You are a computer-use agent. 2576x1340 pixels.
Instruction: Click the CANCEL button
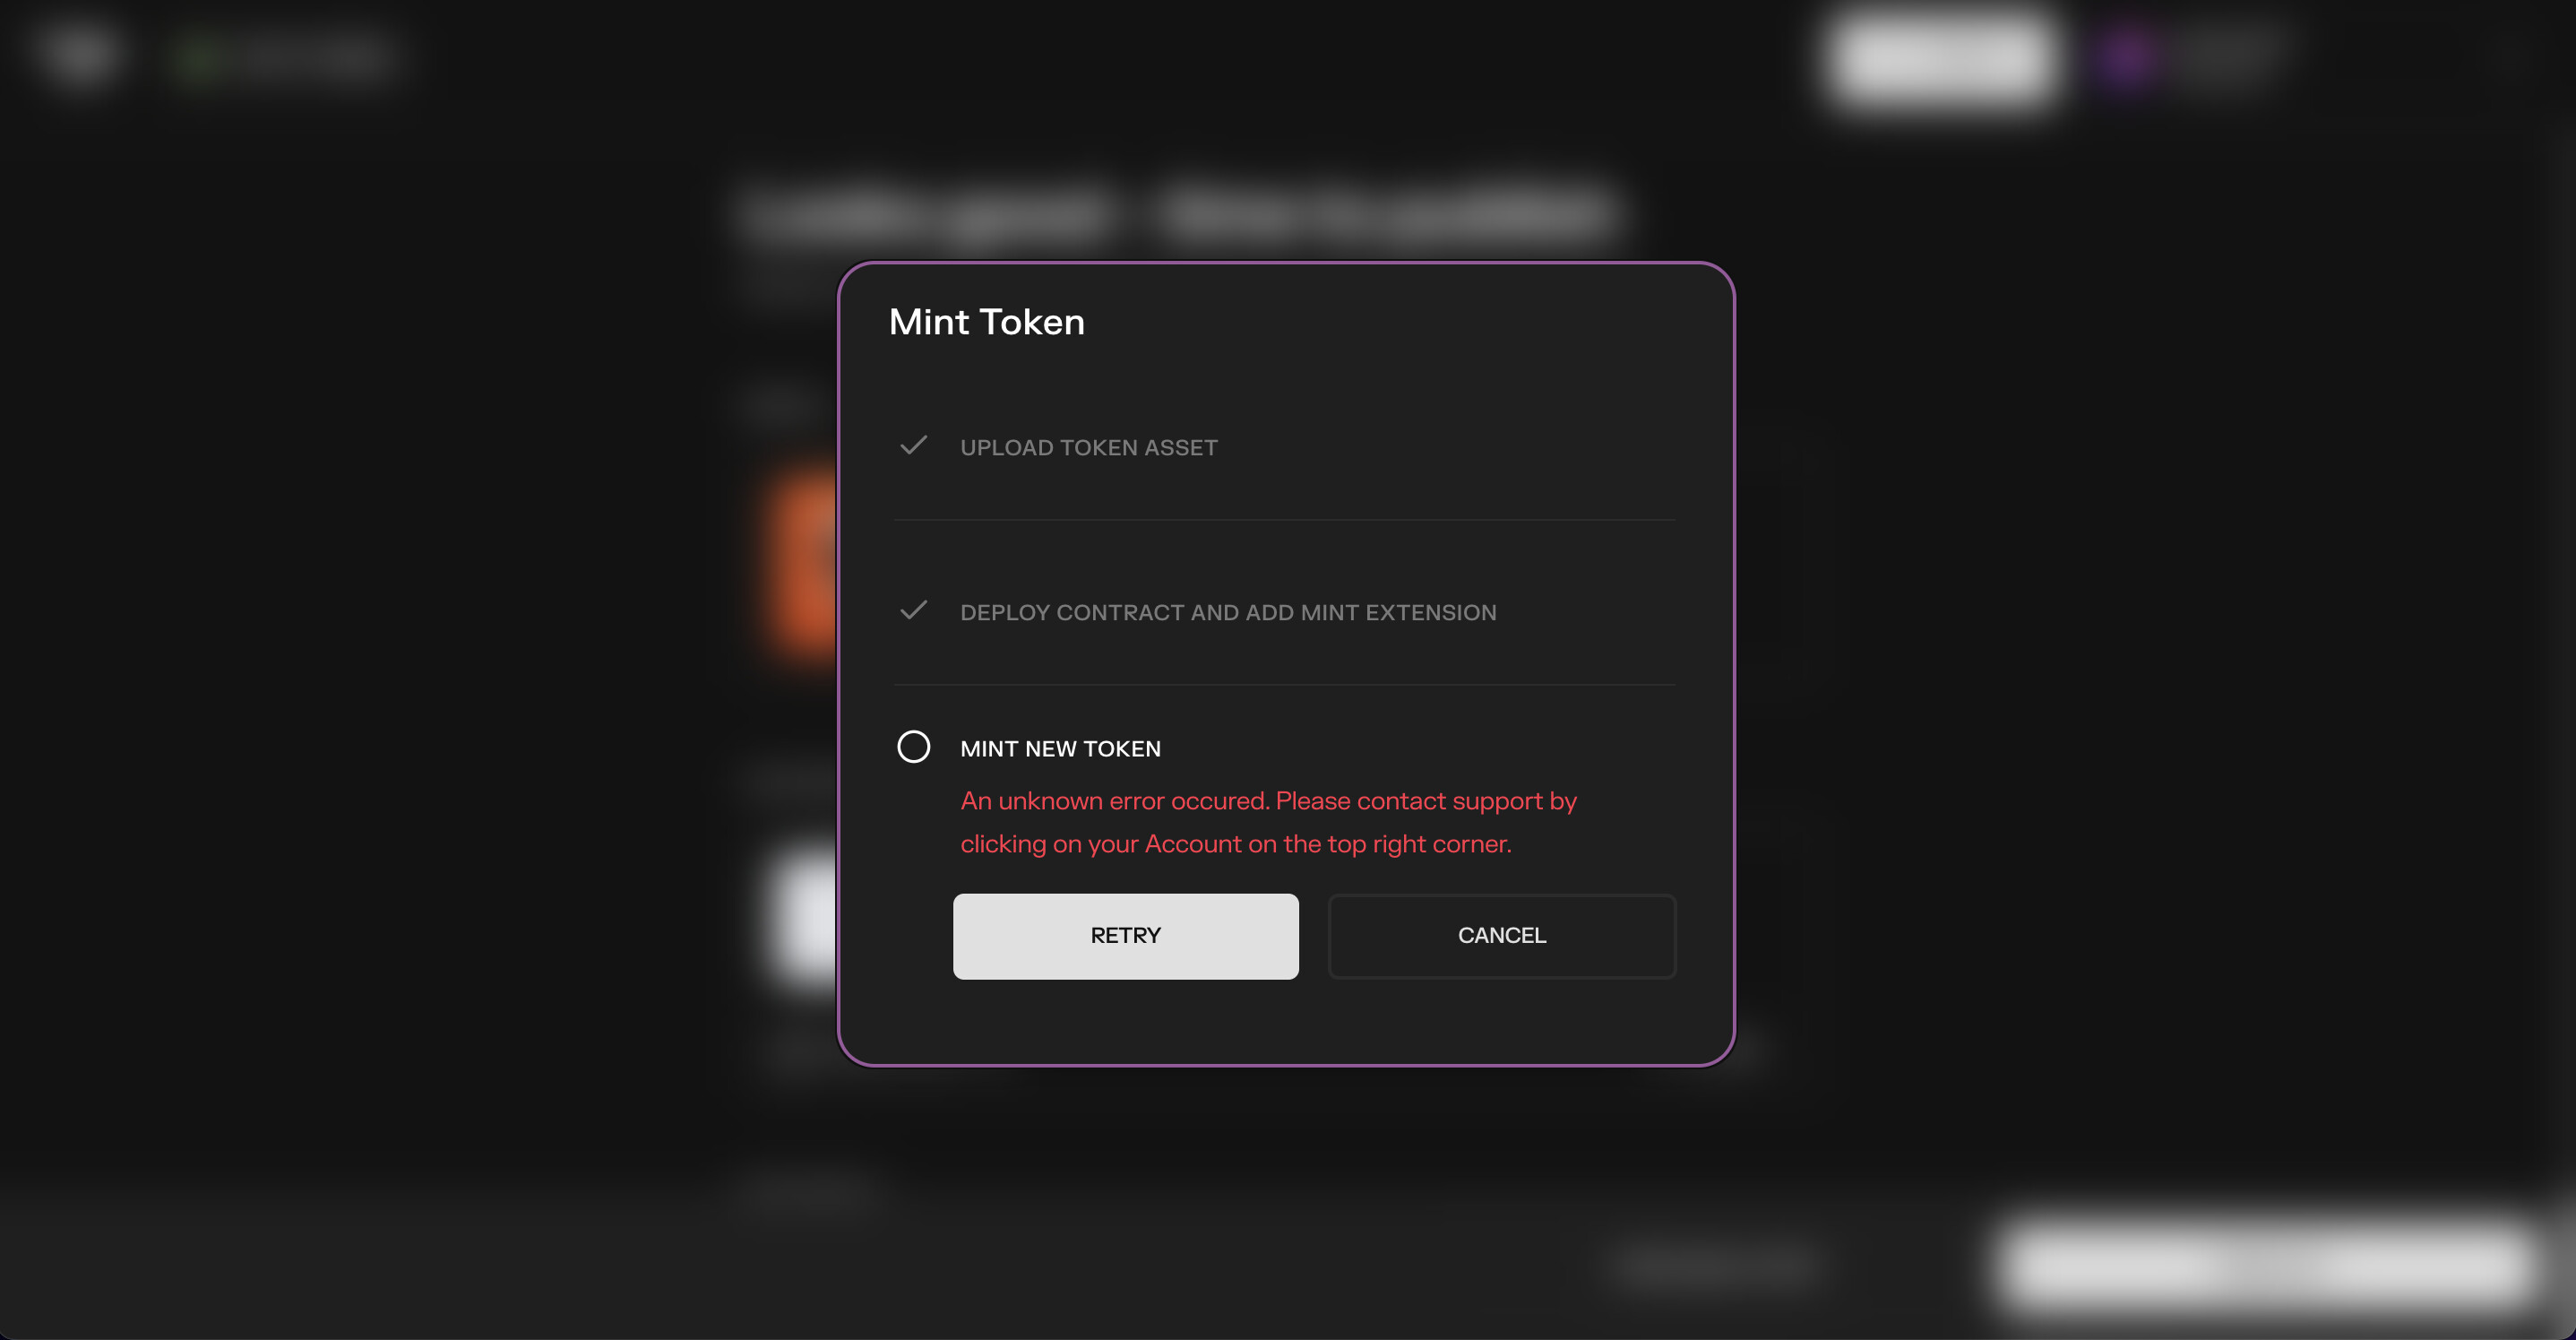[x=1501, y=936]
